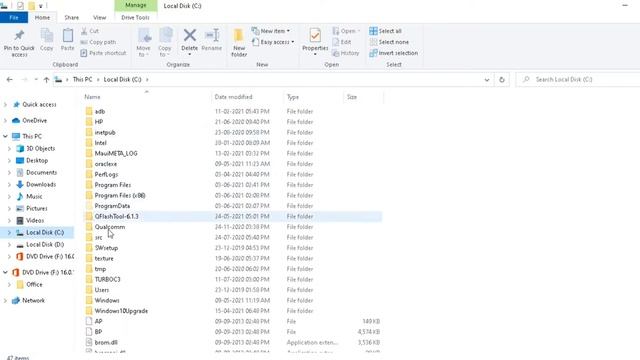This screenshot has width=640, height=360.
Task: Click Invert selection
Action: coord(393,53)
